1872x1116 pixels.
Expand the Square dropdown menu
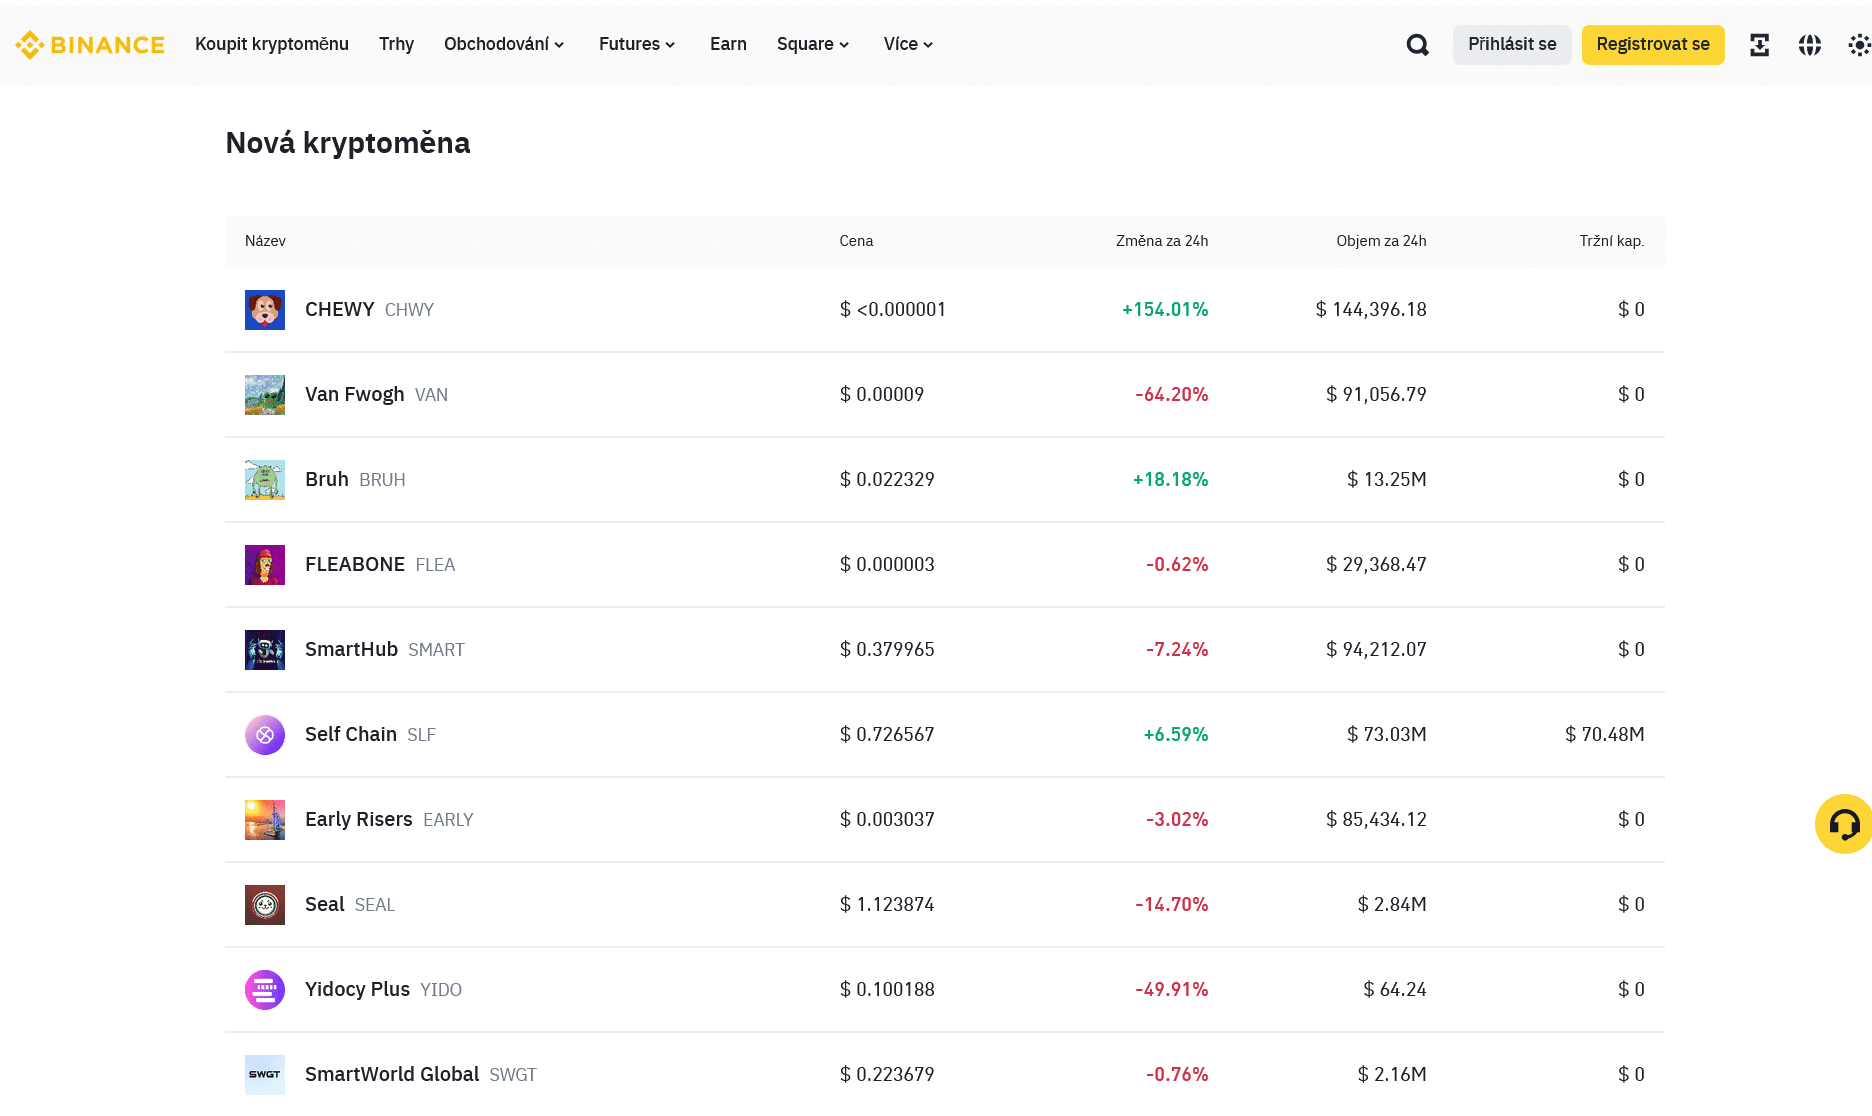coord(813,44)
